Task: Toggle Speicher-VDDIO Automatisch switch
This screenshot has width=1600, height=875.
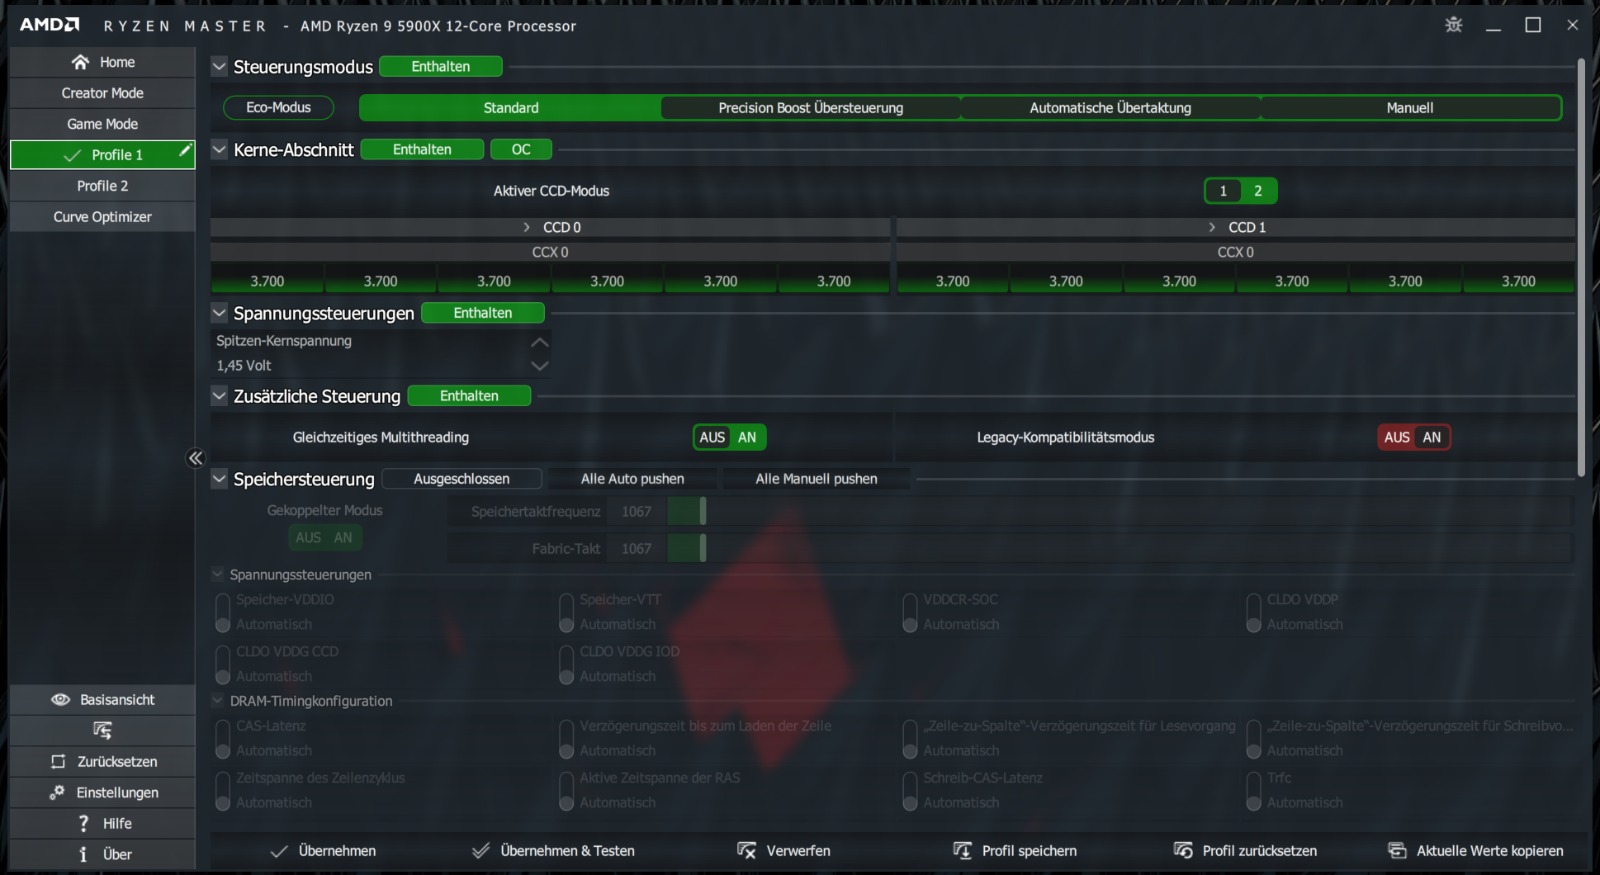Action: tap(223, 612)
